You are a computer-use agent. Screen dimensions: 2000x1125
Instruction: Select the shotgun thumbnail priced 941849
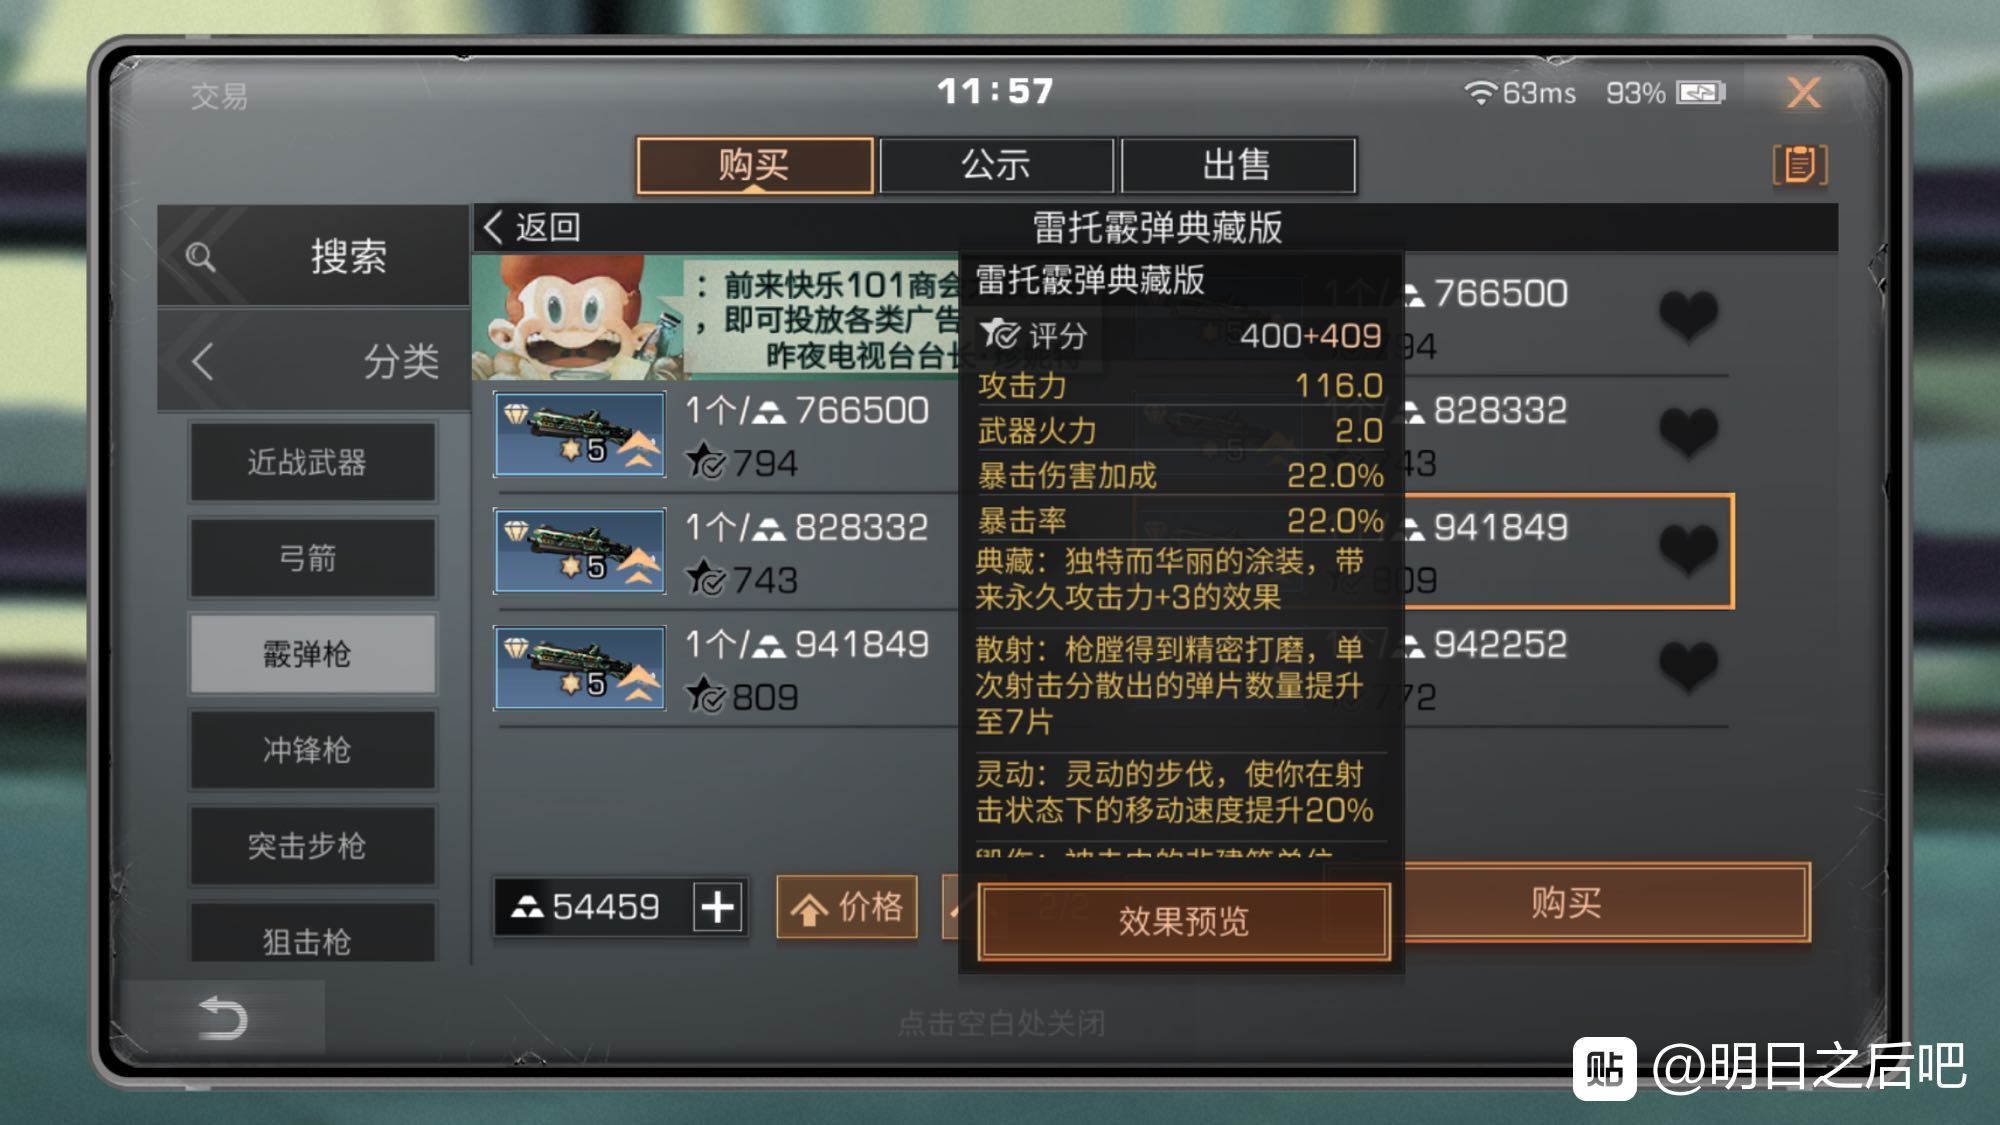[580, 667]
